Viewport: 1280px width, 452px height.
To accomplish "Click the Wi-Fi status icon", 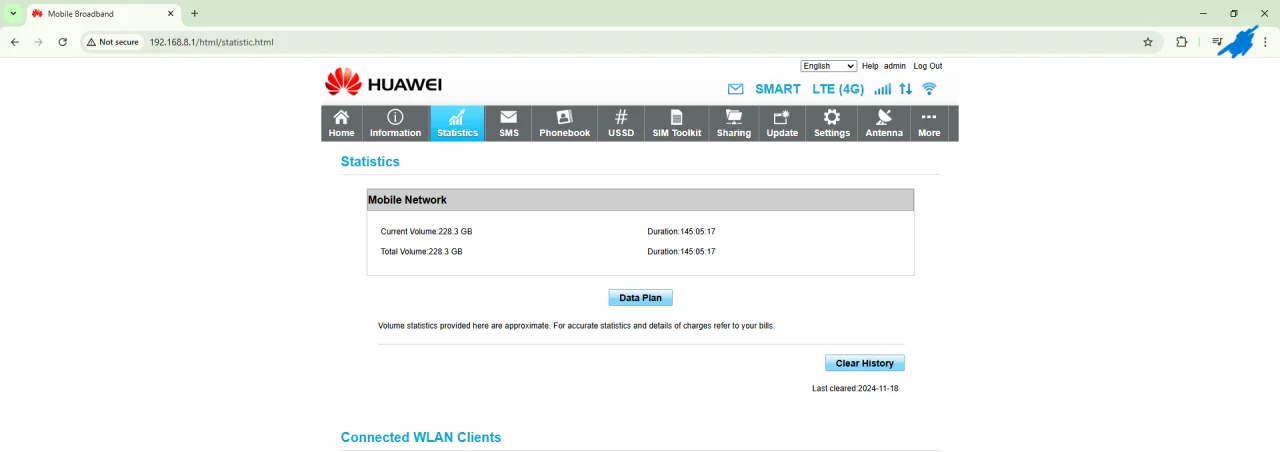I will click(x=930, y=89).
